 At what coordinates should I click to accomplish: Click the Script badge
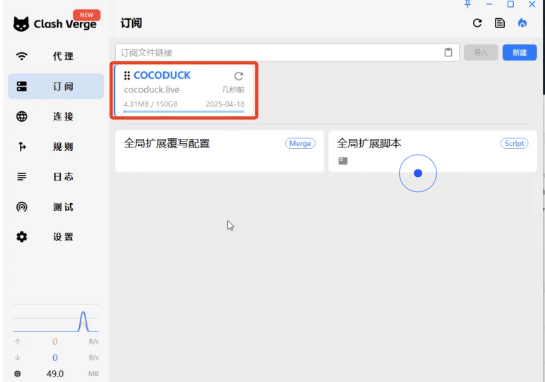(x=514, y=144)
